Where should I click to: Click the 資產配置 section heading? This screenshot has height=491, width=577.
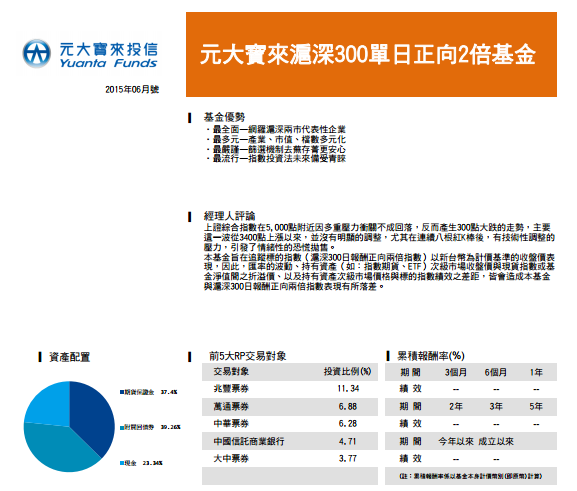click(70, 357)
